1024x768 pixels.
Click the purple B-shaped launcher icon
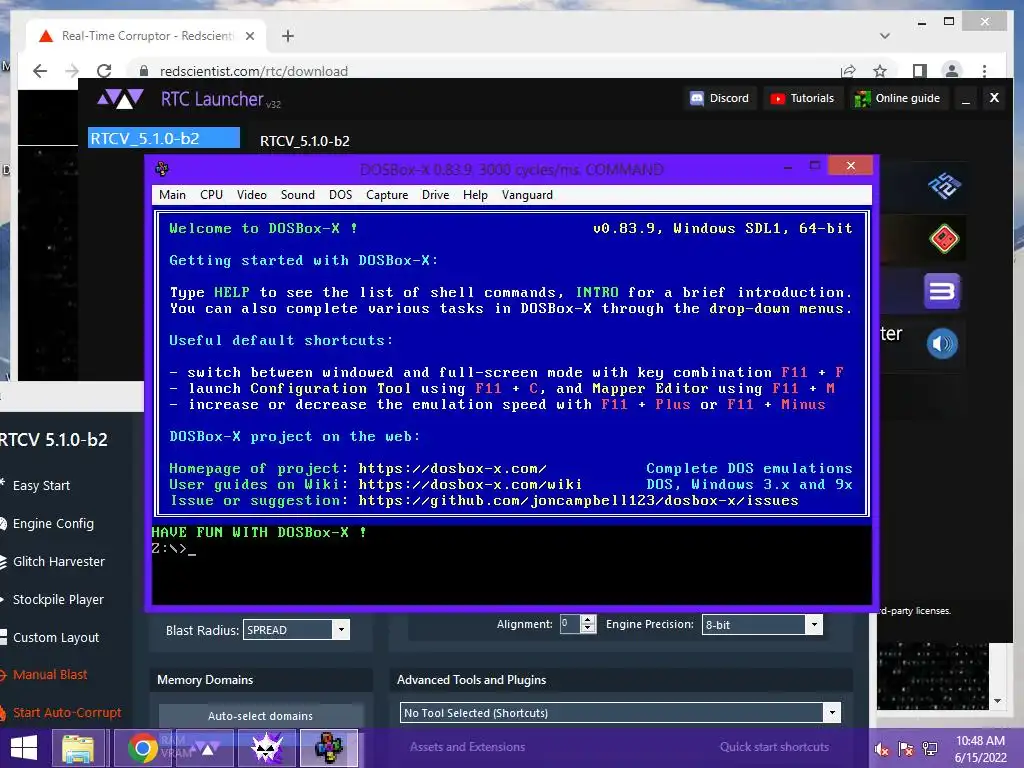[x=942, y=291]
